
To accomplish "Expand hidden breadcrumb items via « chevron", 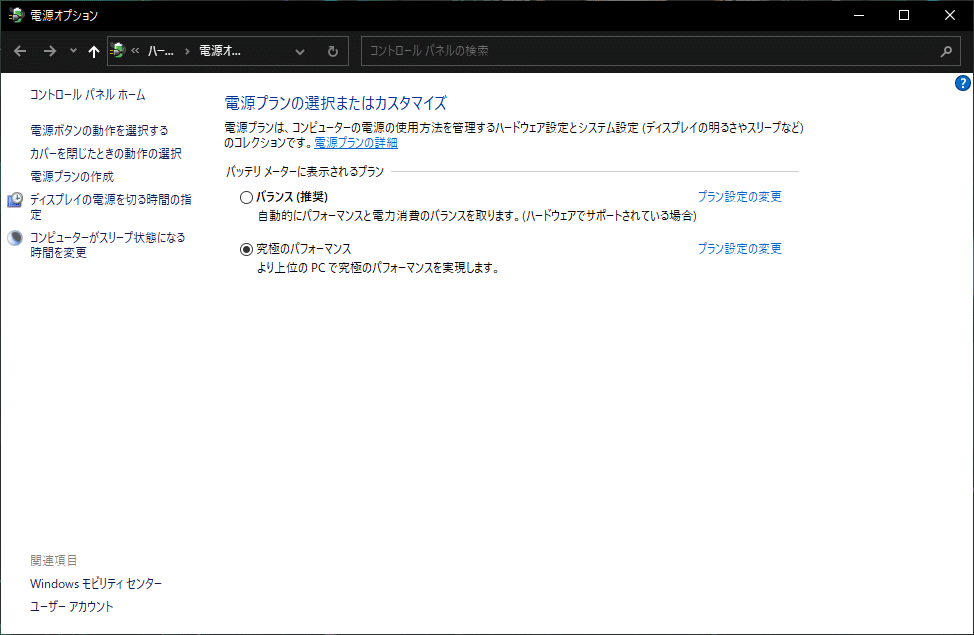I will [x=136, y=51].
